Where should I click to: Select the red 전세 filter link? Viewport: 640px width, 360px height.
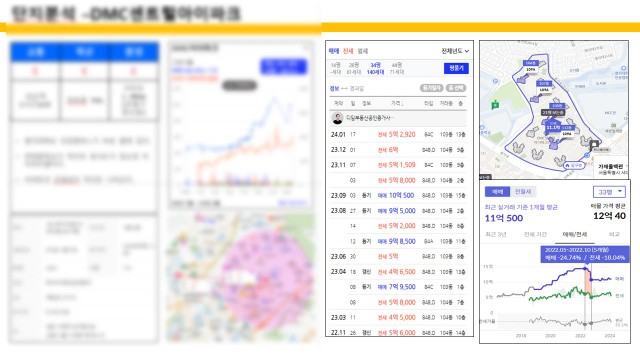click(348, 51)
